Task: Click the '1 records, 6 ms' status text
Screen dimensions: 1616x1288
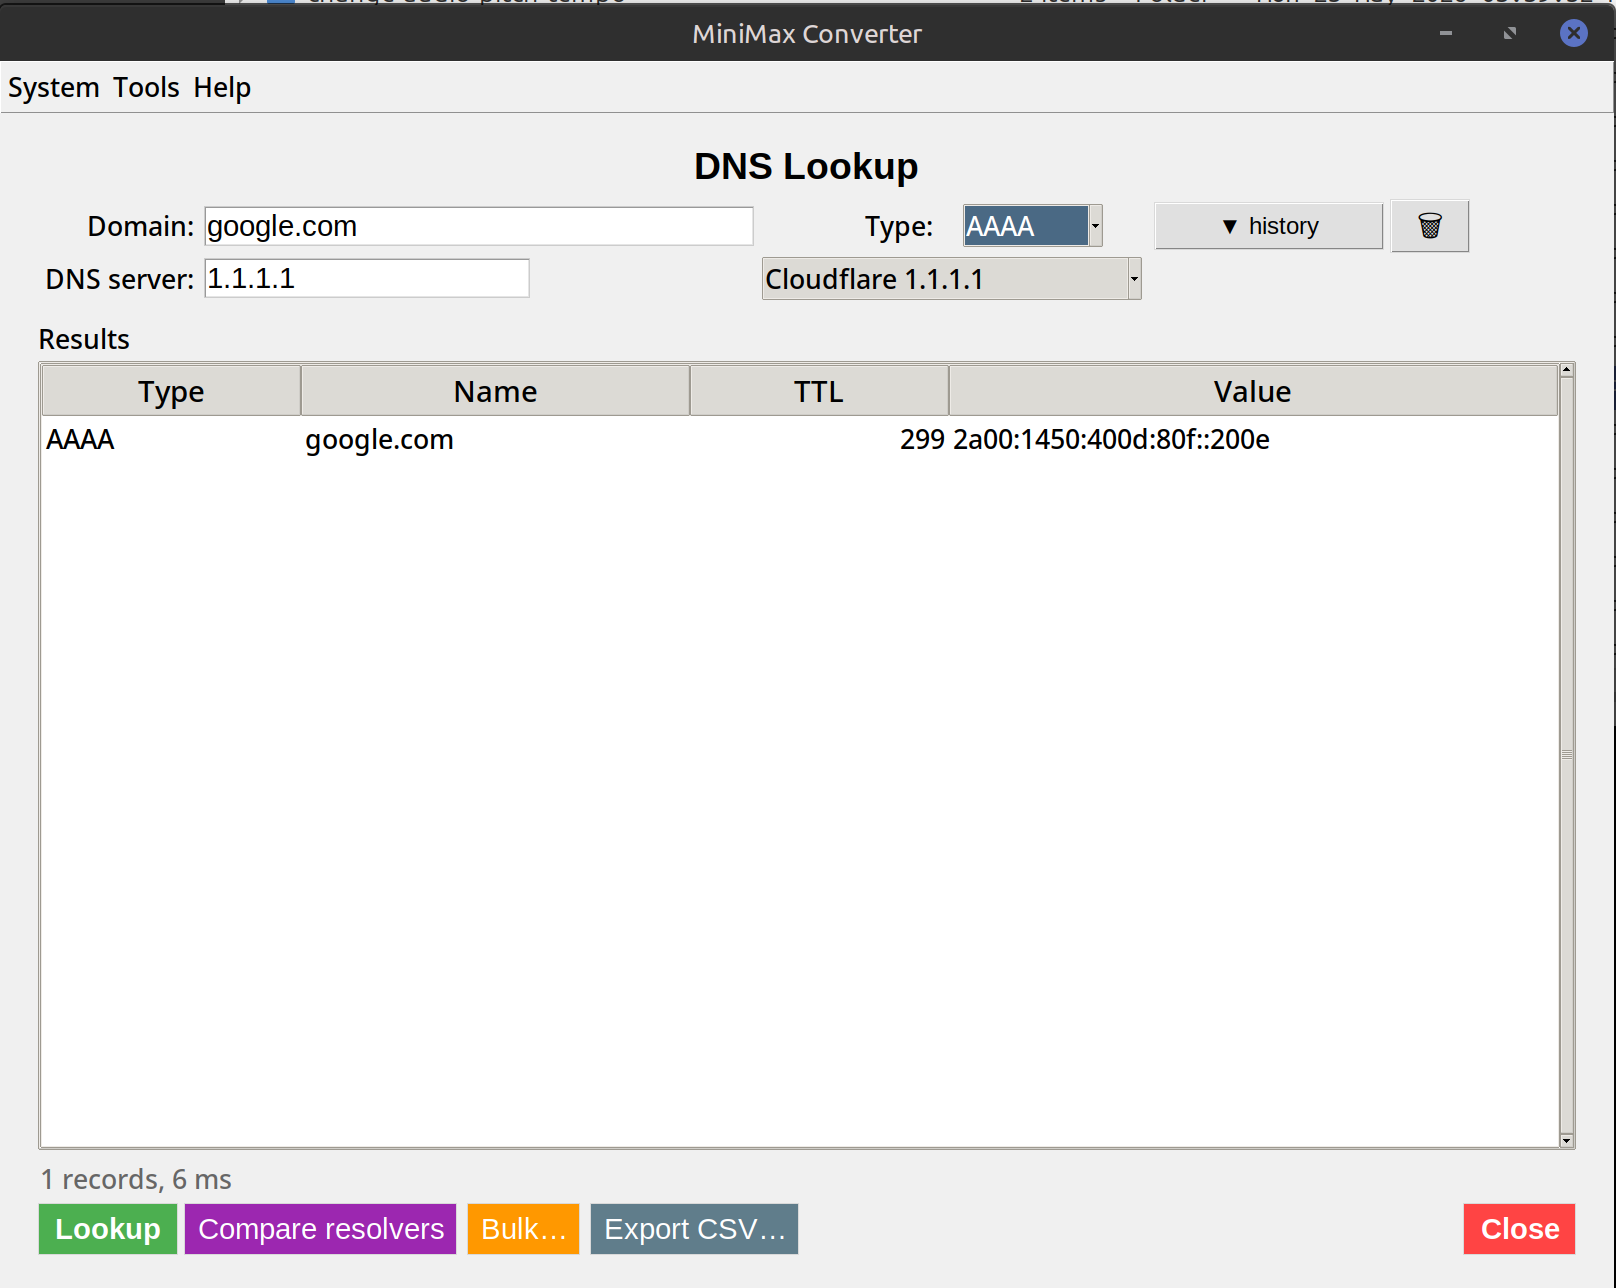Action: click(x=136, y=1179)
